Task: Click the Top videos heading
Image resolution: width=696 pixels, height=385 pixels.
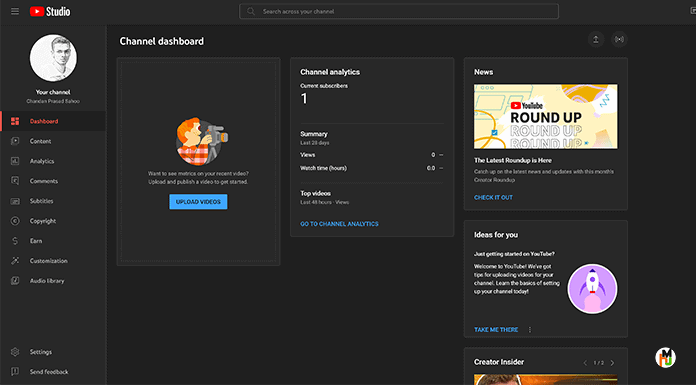Action: click(316, 193)
